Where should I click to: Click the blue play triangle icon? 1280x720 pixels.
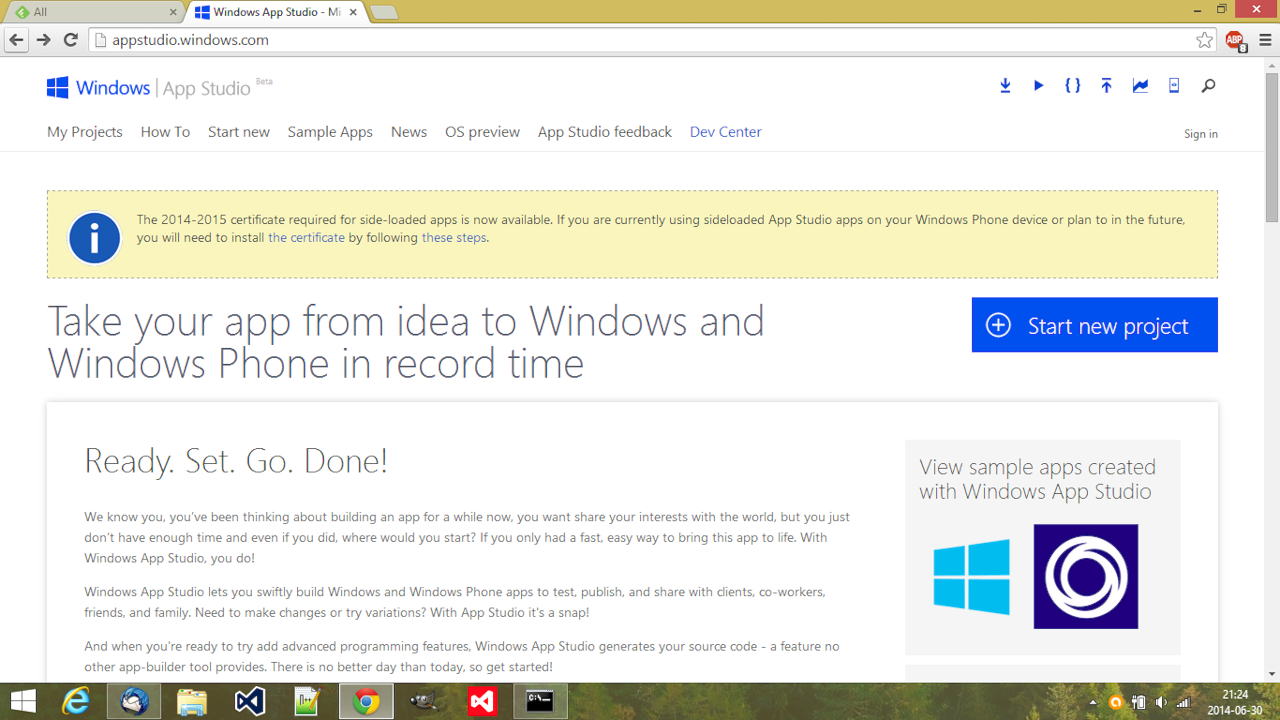click(1039, 86)
